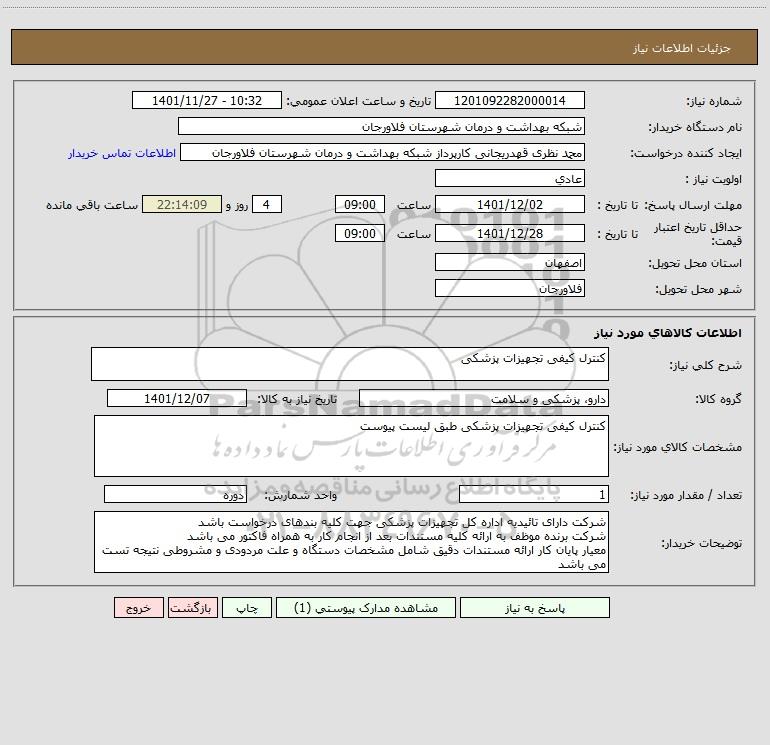Click the unit of measure field دوره
The image size is (770, 745).
[175, 495]
